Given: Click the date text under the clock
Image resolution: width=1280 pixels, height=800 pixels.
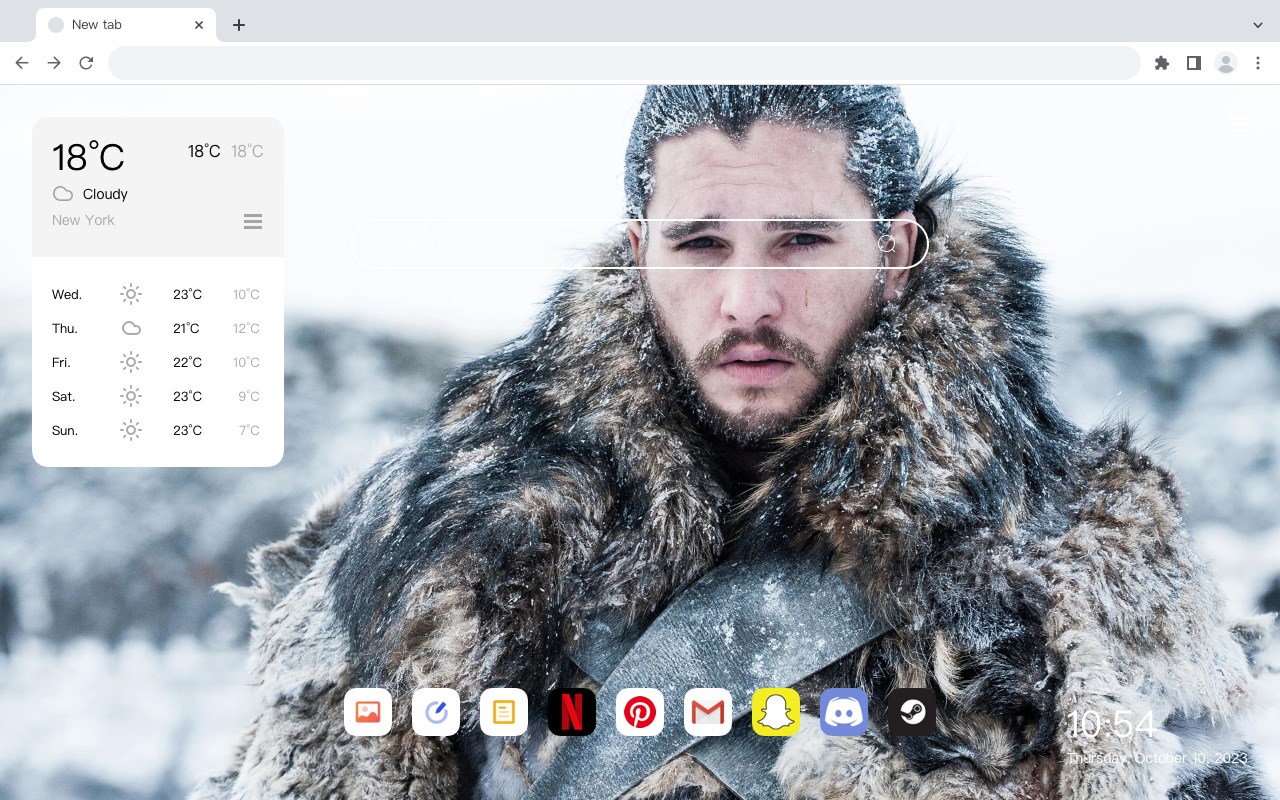Looking at the screenshot, I should point(1158,758).
